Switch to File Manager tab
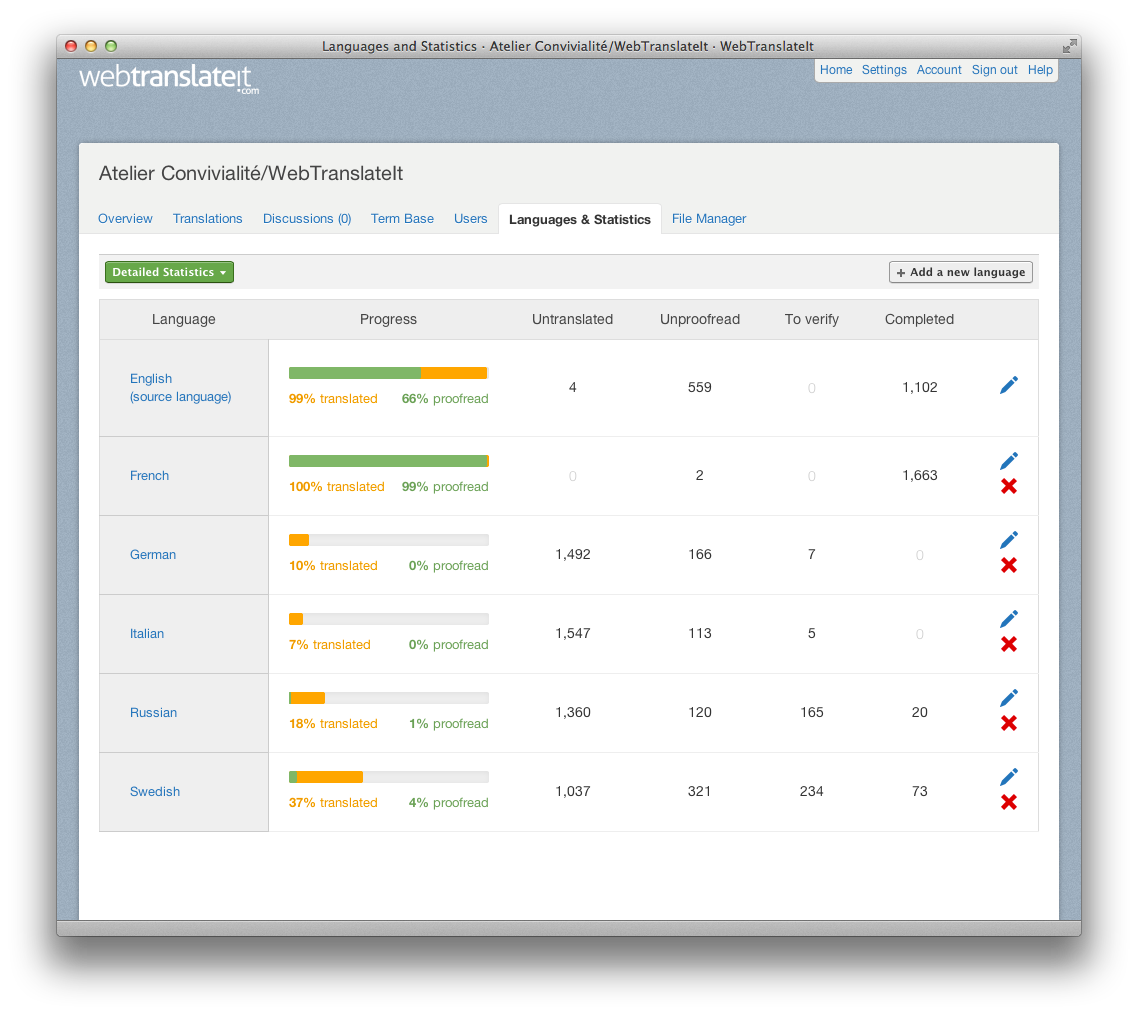Viewport: 1138px width, 1015px height. [709, 218]
